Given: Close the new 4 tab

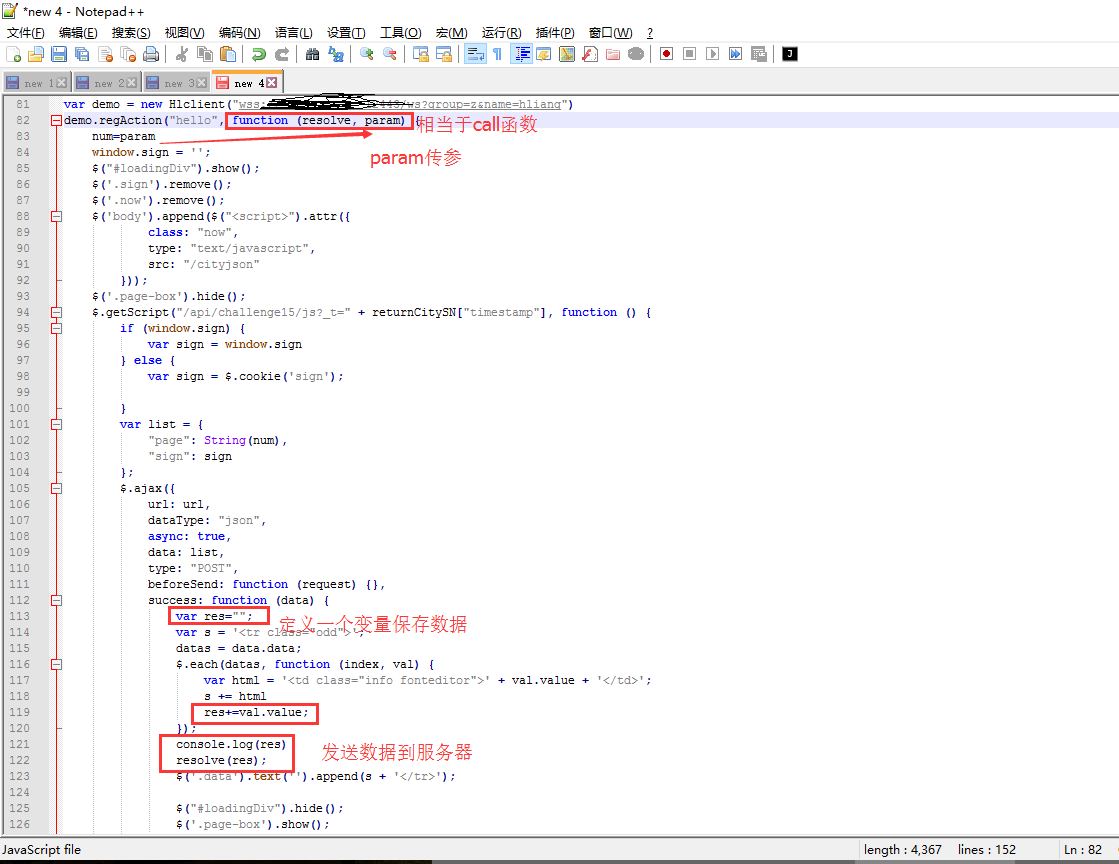Looking at the screenshot, I should coord(271,83).
